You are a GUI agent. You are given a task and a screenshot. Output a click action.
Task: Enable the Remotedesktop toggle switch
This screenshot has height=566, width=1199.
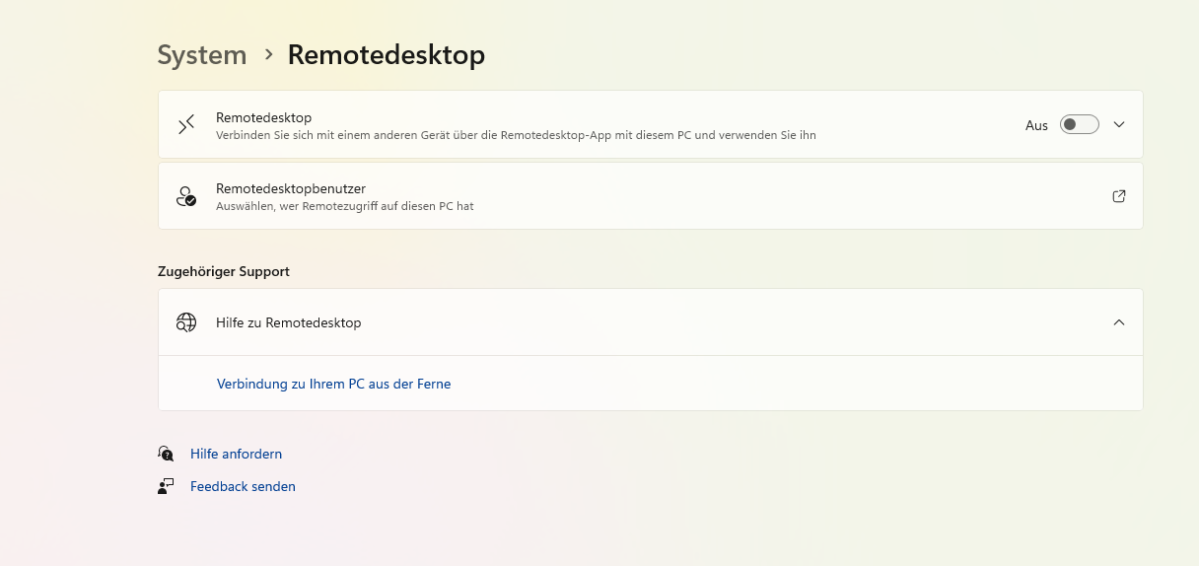[1079, 125]
